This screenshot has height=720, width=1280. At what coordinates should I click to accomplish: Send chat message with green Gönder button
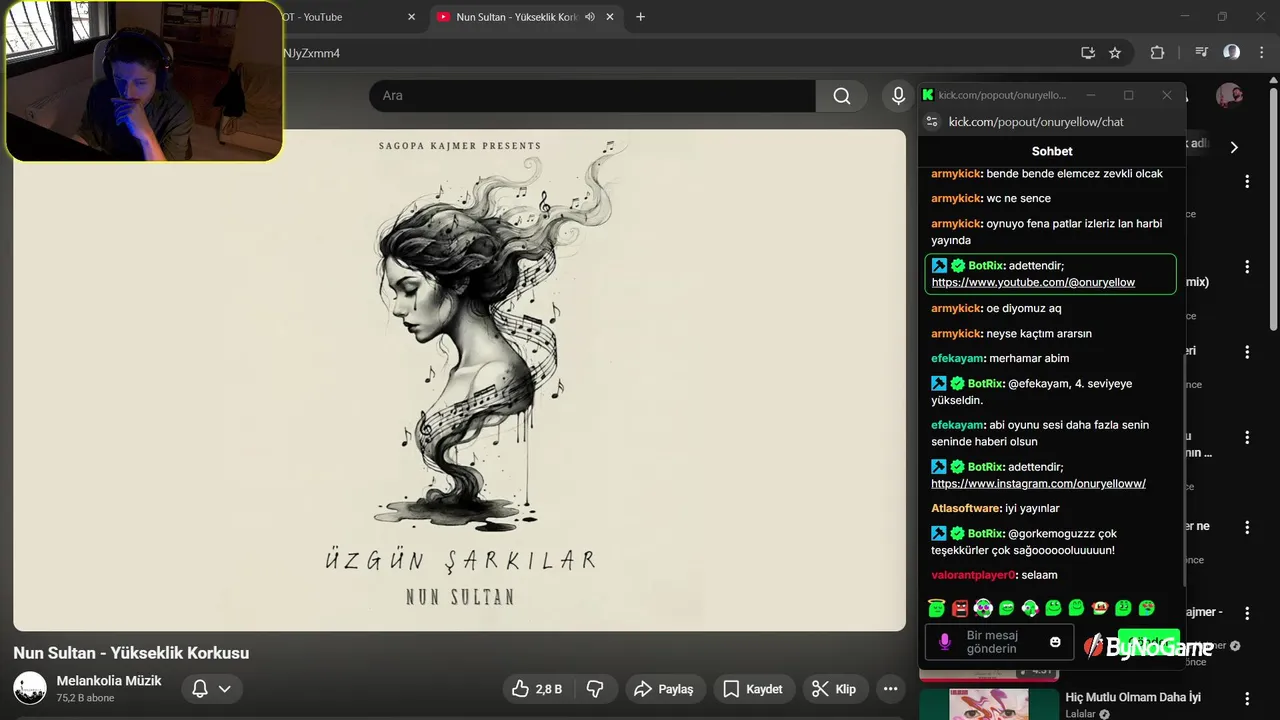point(1149,642)
